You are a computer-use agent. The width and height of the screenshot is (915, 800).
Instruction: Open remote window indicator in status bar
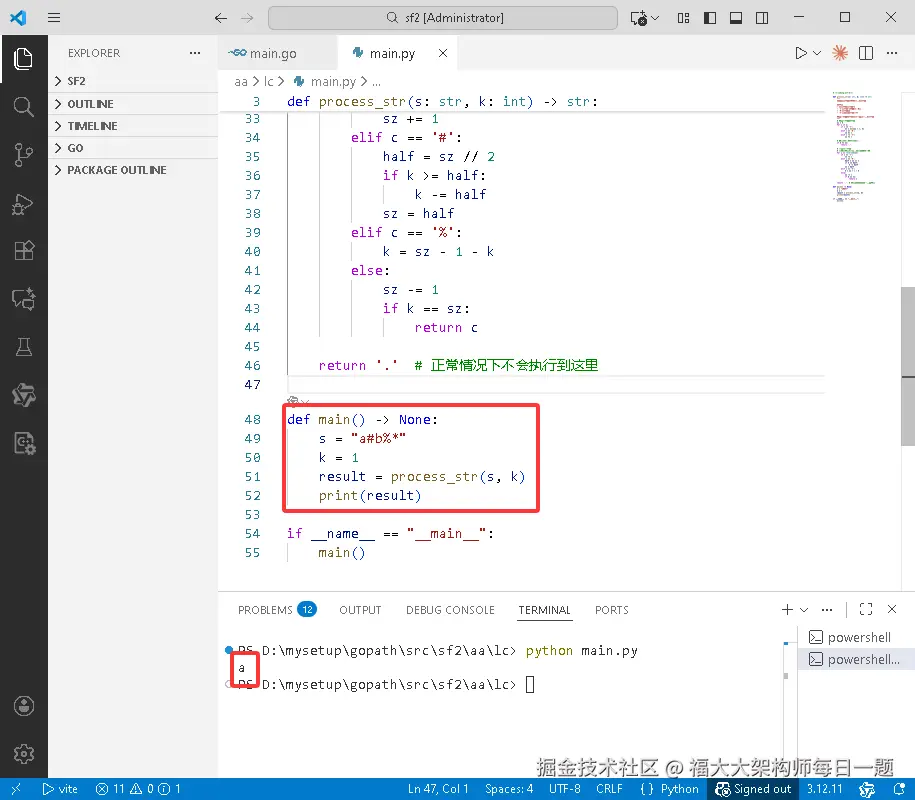(x=16, y=789)
